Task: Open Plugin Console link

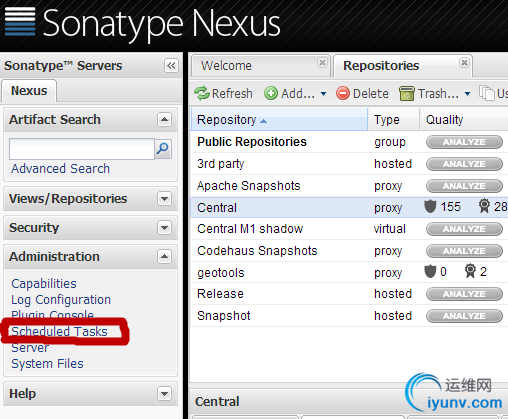Action: click(x=52, y=315)
